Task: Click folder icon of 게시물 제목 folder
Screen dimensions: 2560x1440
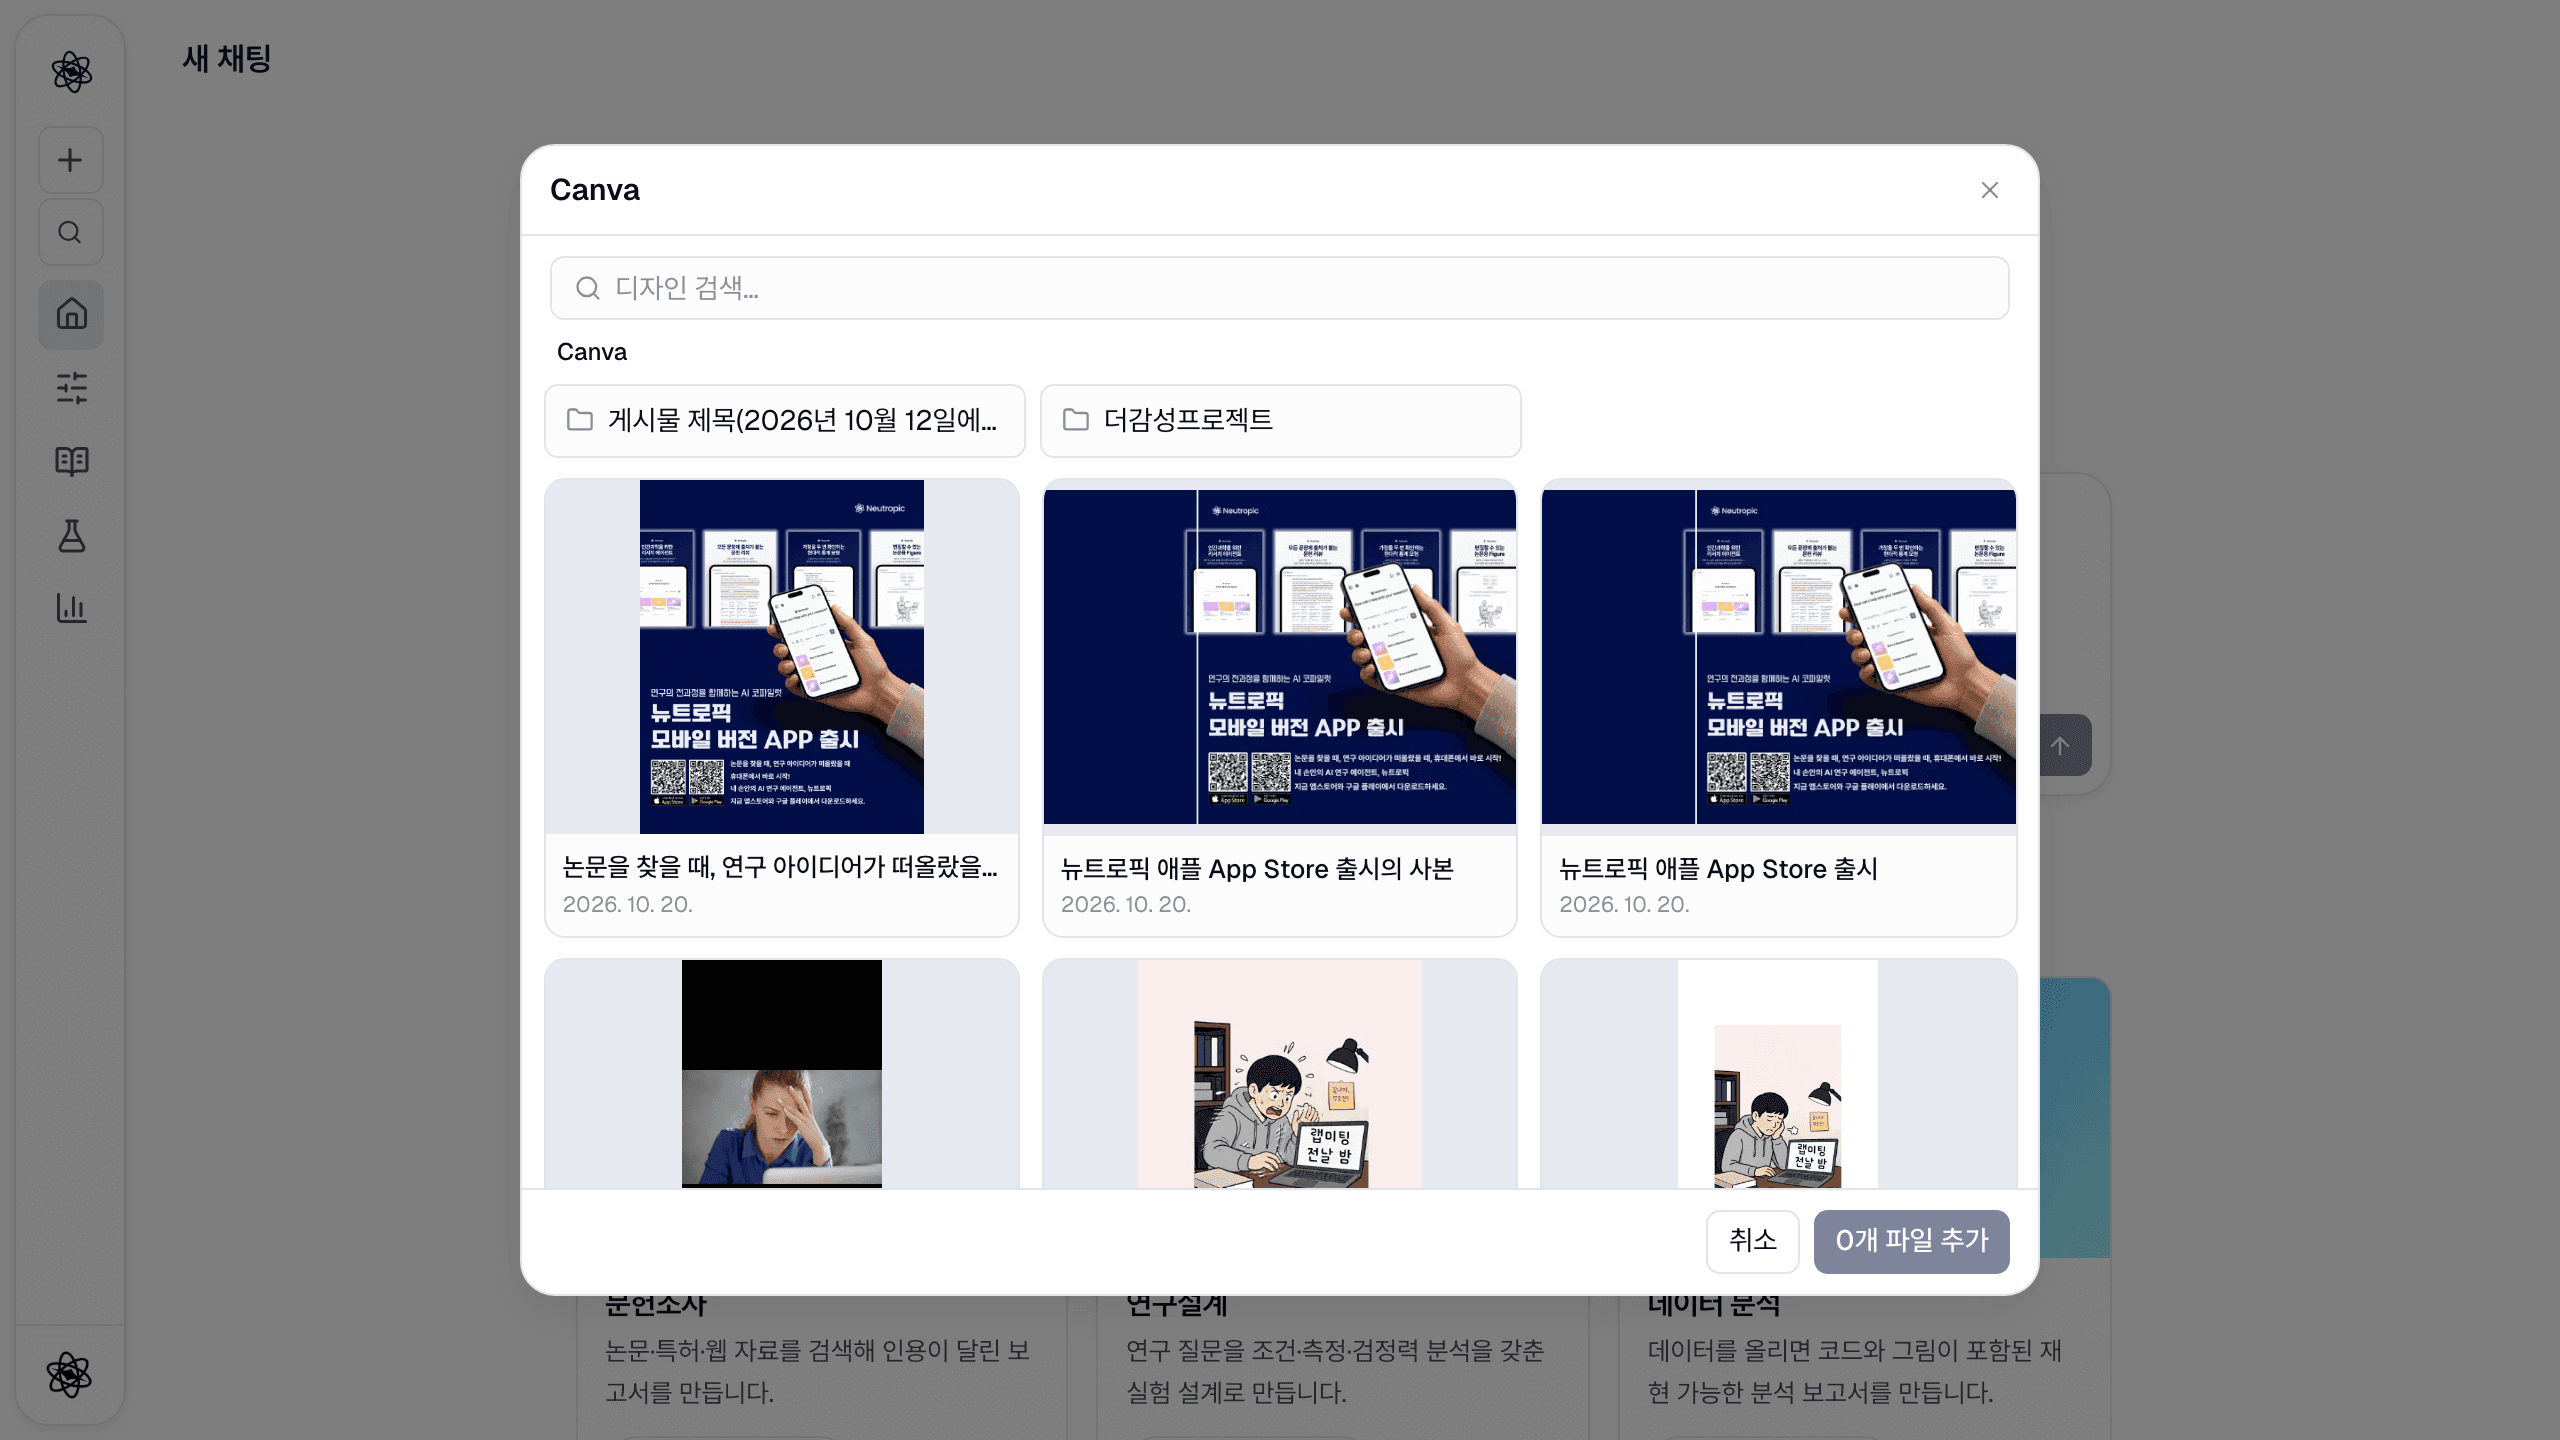Action: [x=580, y=420]
